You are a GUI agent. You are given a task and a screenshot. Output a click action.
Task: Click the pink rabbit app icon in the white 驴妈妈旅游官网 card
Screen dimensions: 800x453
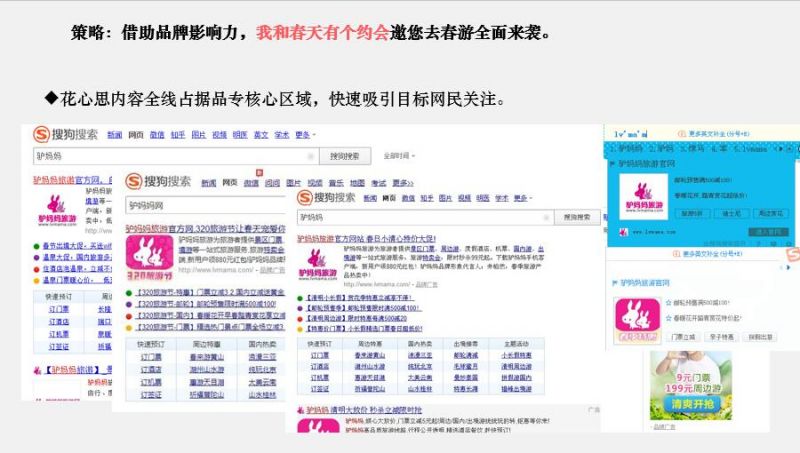pos(636,321)
